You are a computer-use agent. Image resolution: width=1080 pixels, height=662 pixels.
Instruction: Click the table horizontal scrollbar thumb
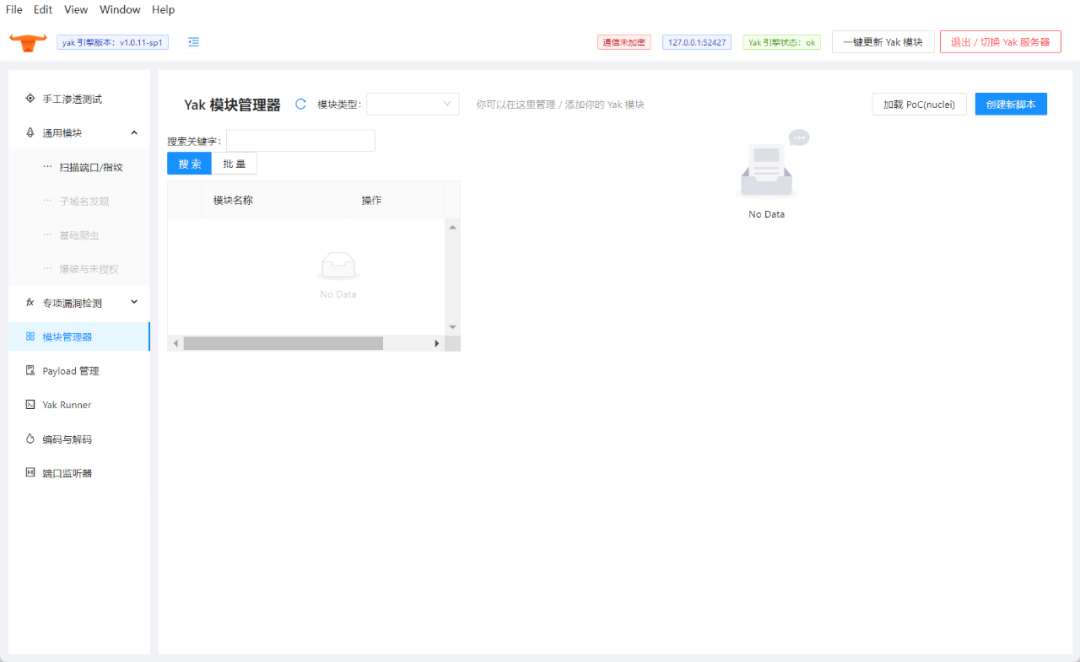coord(283,343)
